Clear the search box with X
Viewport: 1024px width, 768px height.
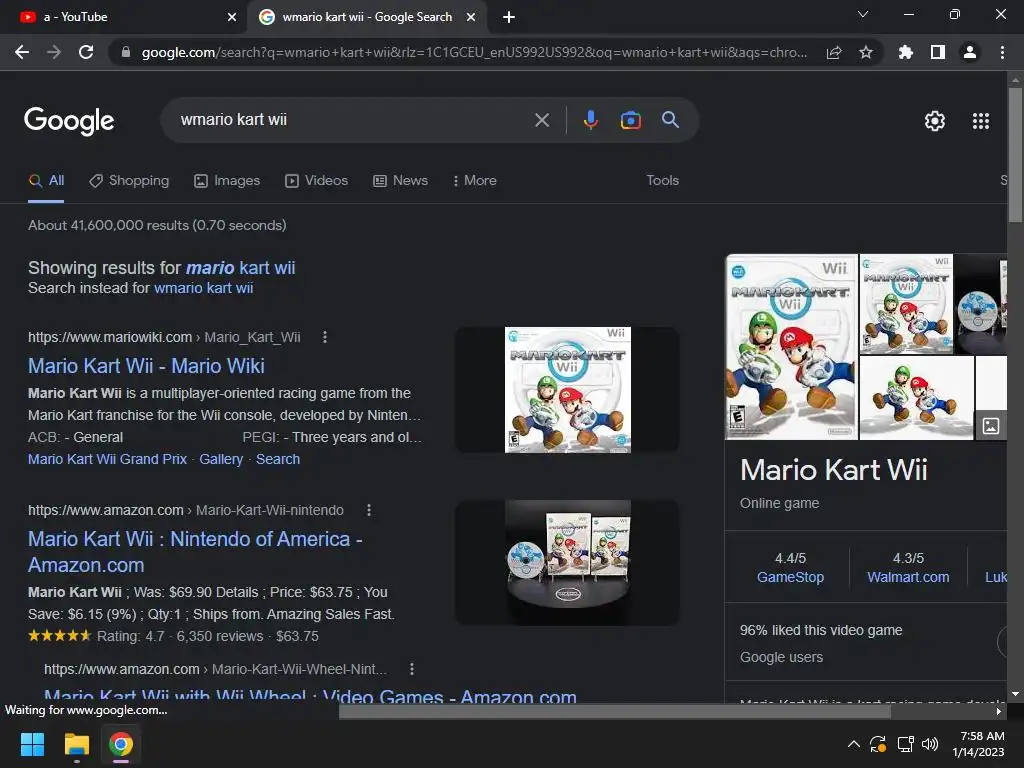[541, 120]
